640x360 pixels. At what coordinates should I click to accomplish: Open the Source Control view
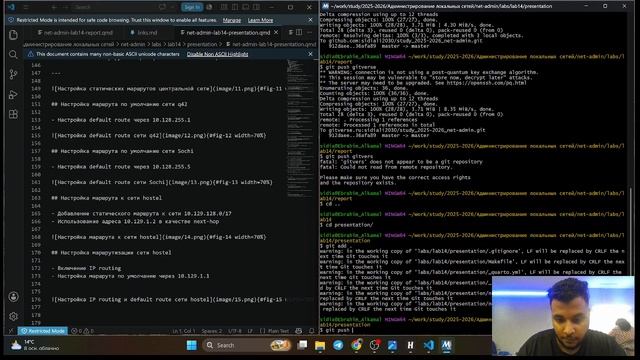point(13,74)
